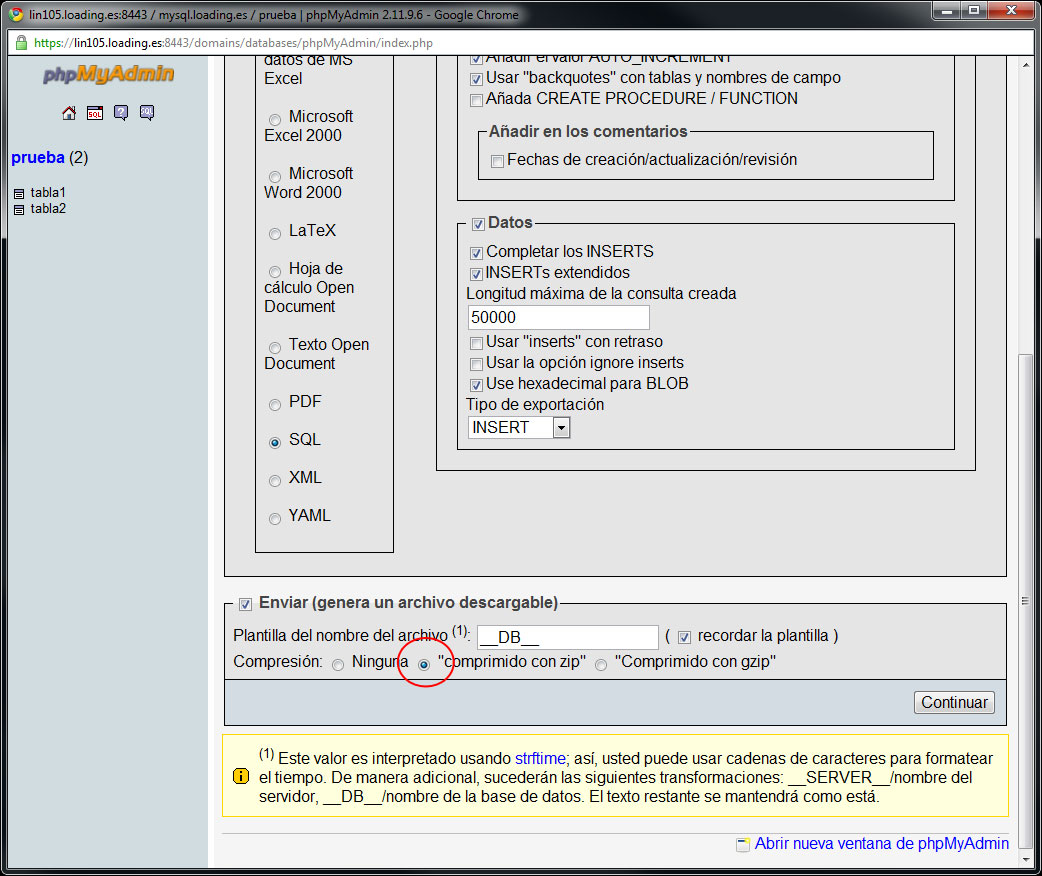Click the https padlock icon
The width and height of the screenshot is (1042, 876).
tap(21, 43)
